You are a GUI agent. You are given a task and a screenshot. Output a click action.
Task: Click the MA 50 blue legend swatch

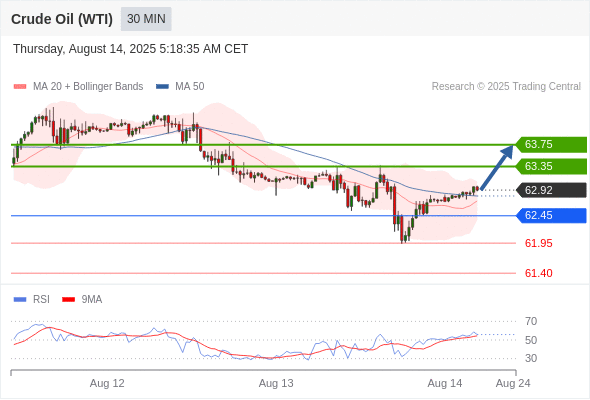point(162,87)
